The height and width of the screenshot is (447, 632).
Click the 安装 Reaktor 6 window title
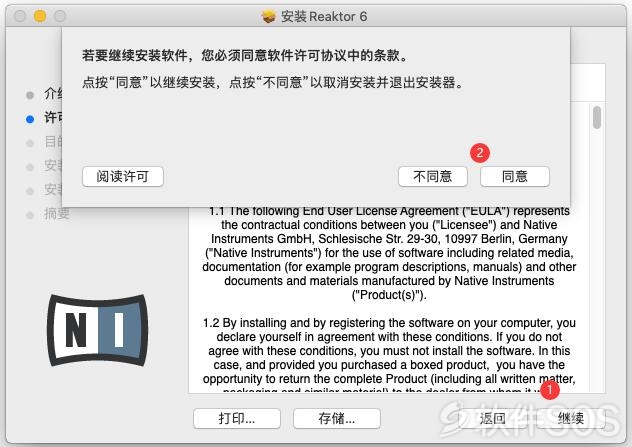coord(324,17)
